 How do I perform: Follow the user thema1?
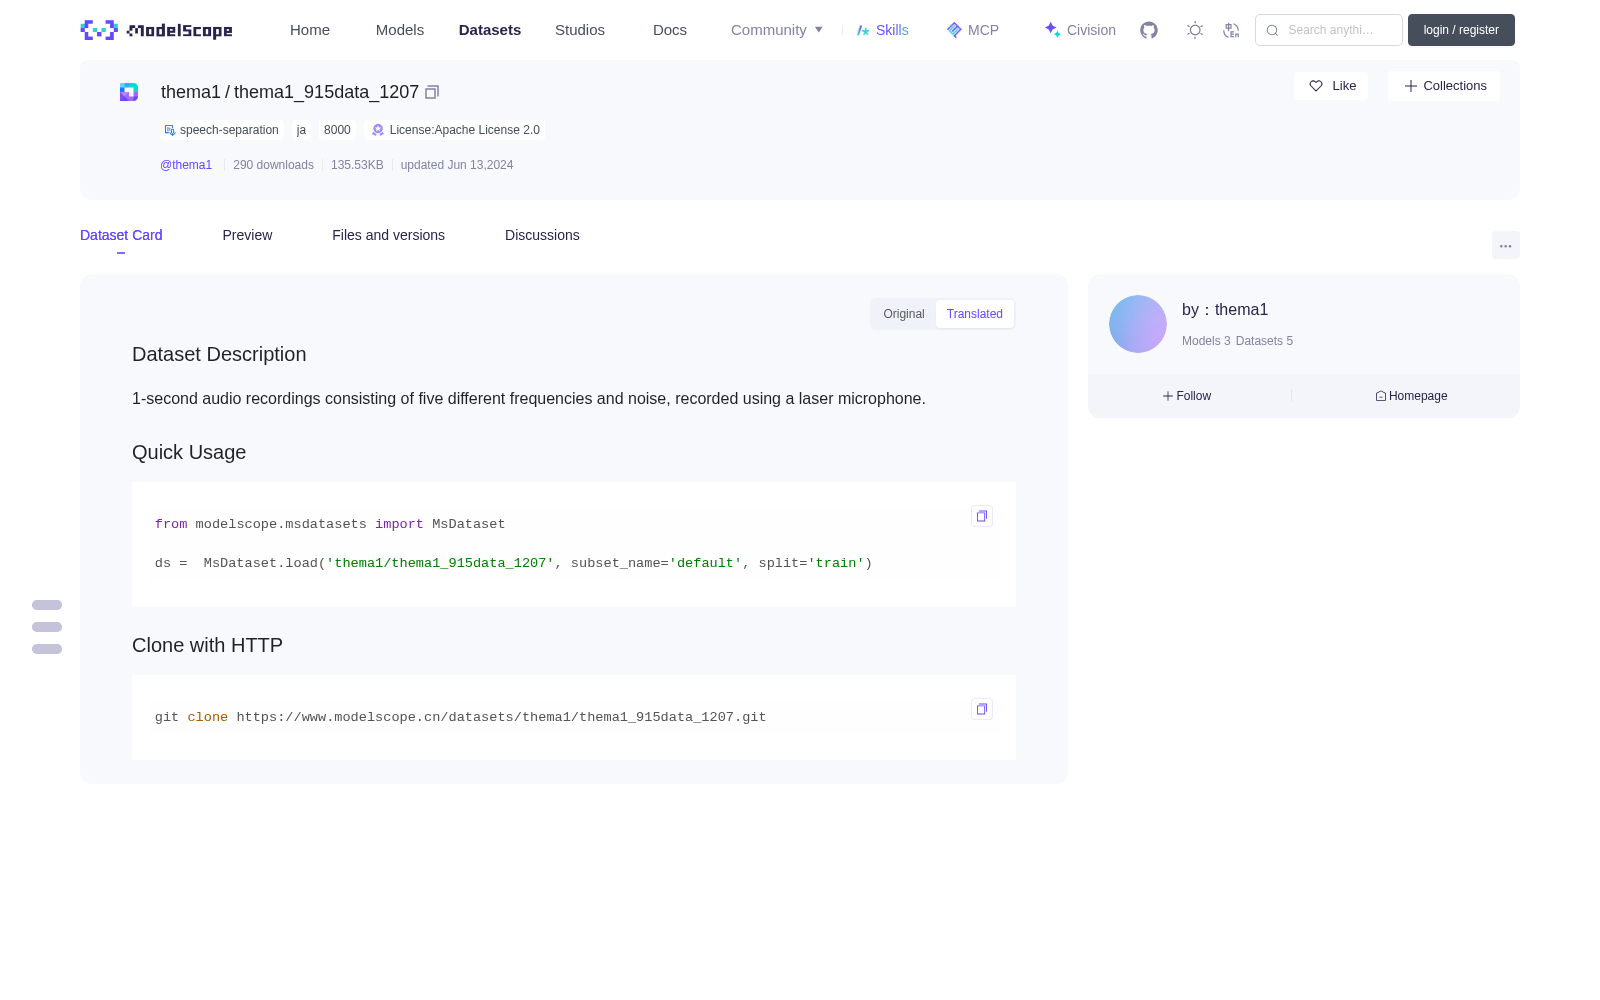[x=1187, y=396]
